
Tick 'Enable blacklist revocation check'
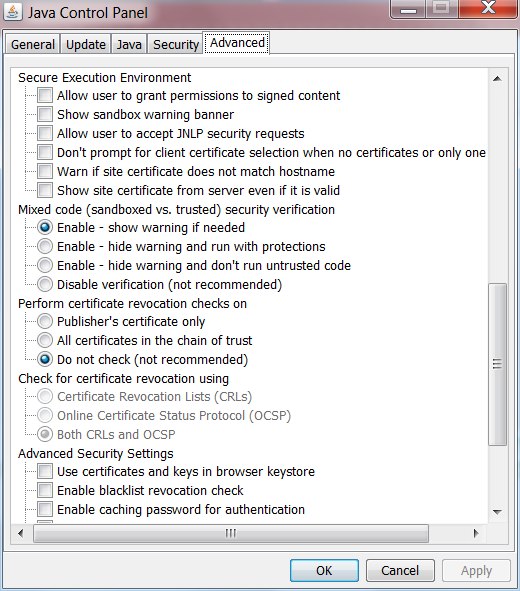coord(45,490)
